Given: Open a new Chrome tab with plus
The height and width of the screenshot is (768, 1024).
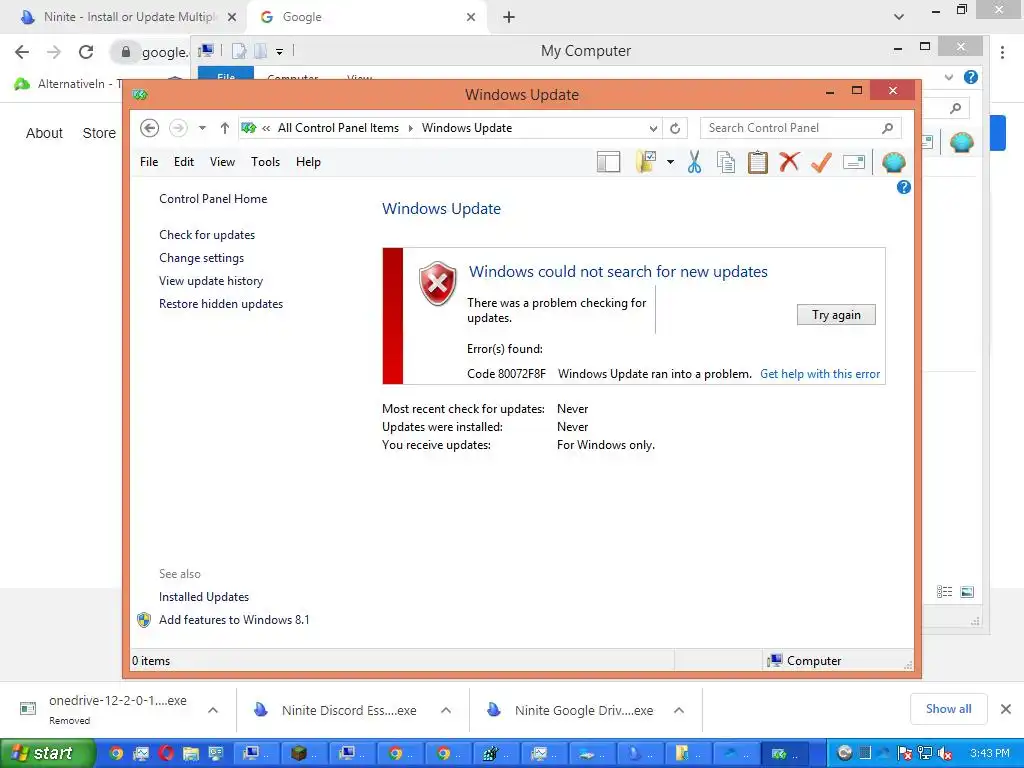Looking at the screenshot, I should pos(509,17).
